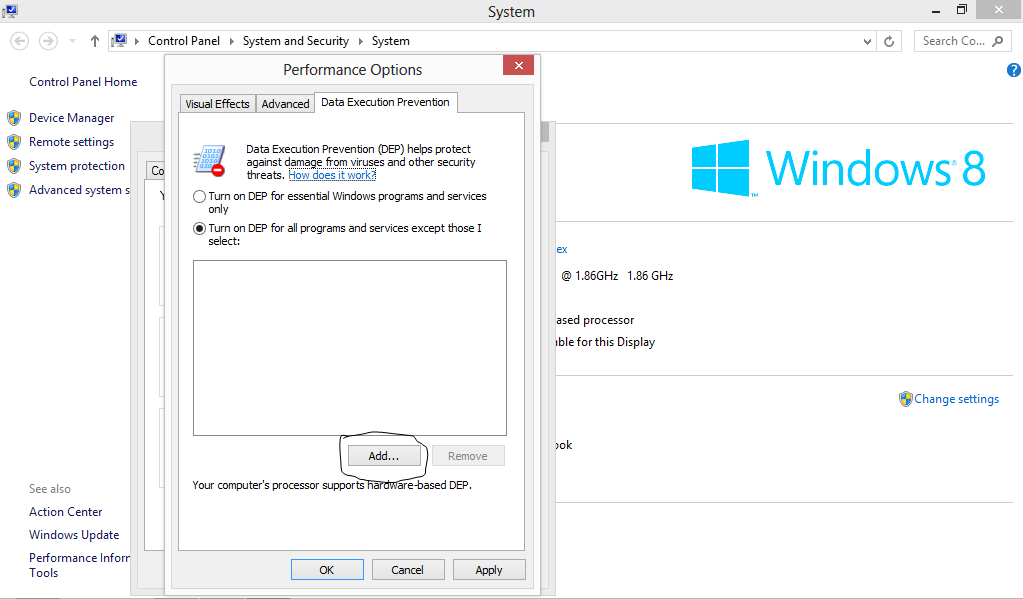This screenshot has height=599, width=1023.
Task: Click shield icon beside System protection
Action: (x=14, y=166)
